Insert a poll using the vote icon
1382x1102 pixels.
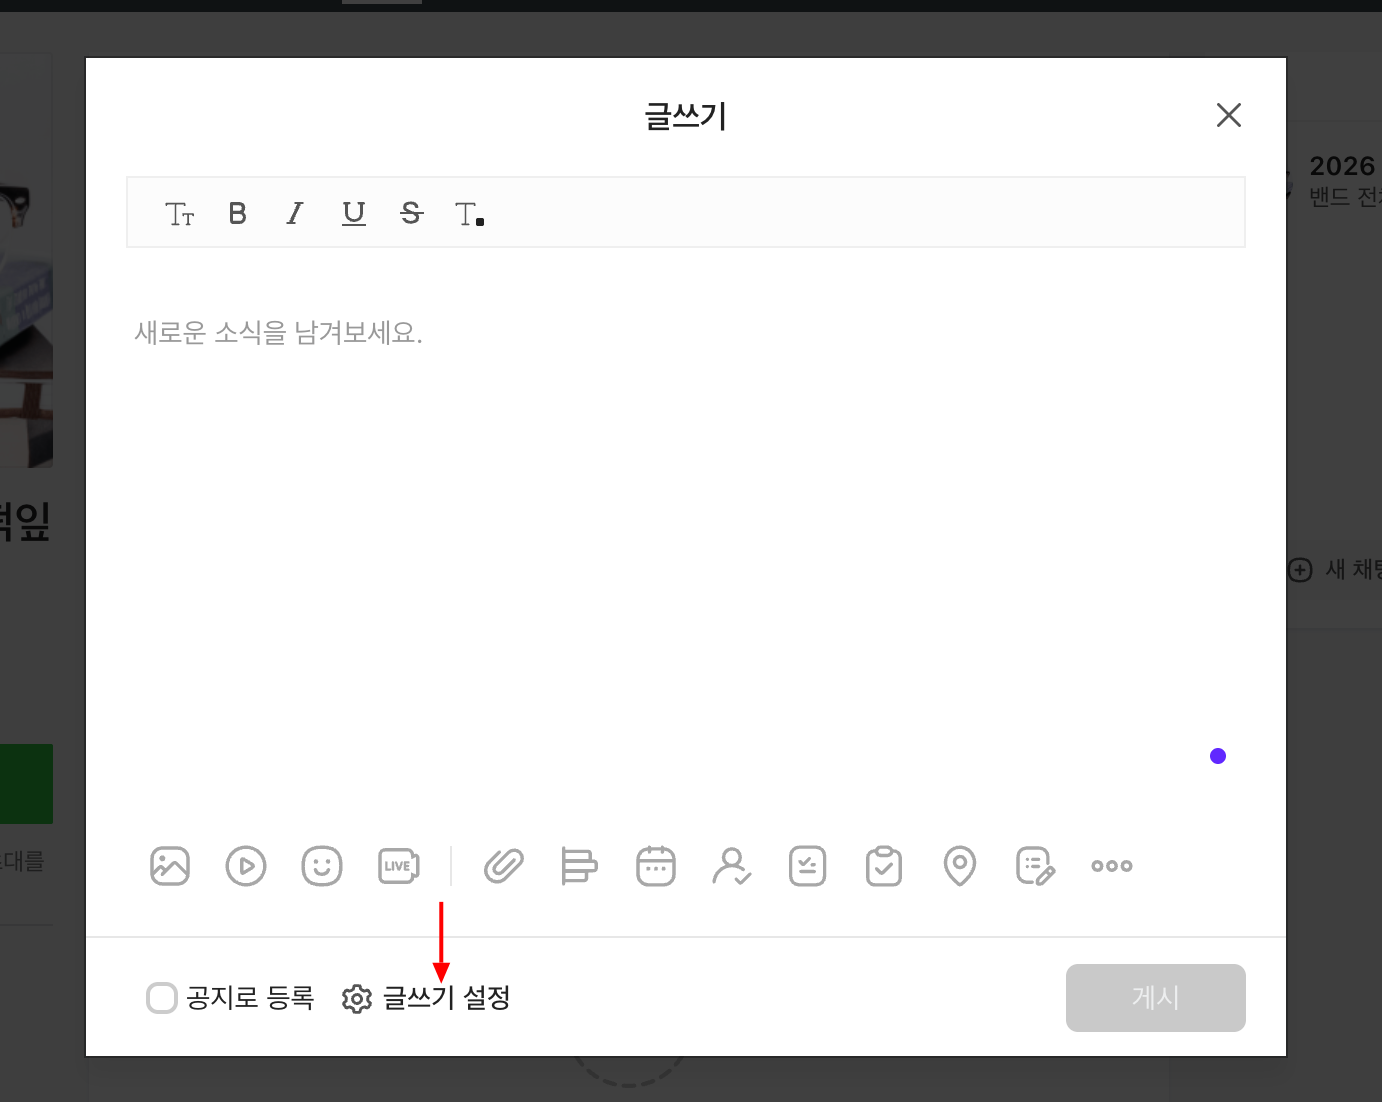tap(579, 866)
